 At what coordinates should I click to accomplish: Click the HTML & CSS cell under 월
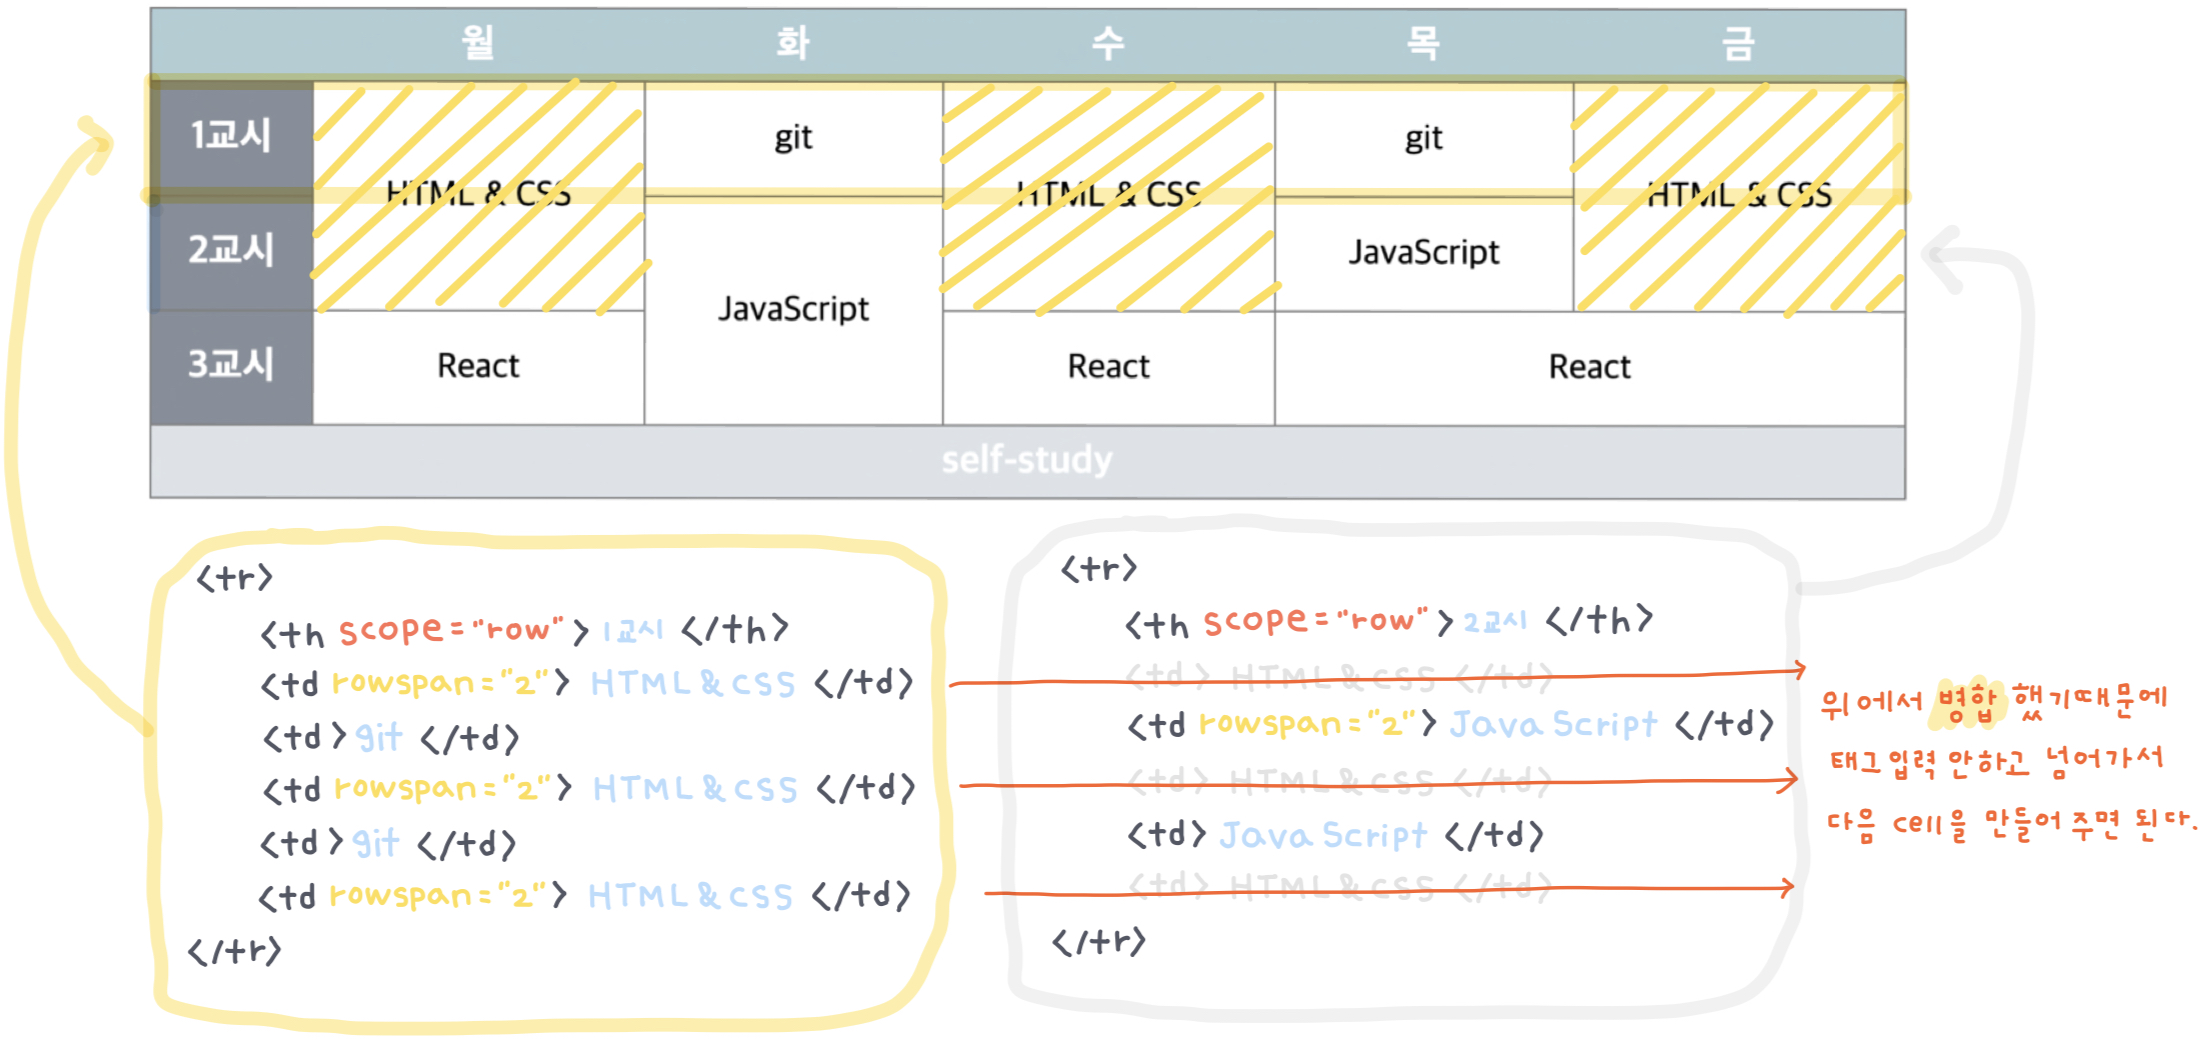coord(478,194)
